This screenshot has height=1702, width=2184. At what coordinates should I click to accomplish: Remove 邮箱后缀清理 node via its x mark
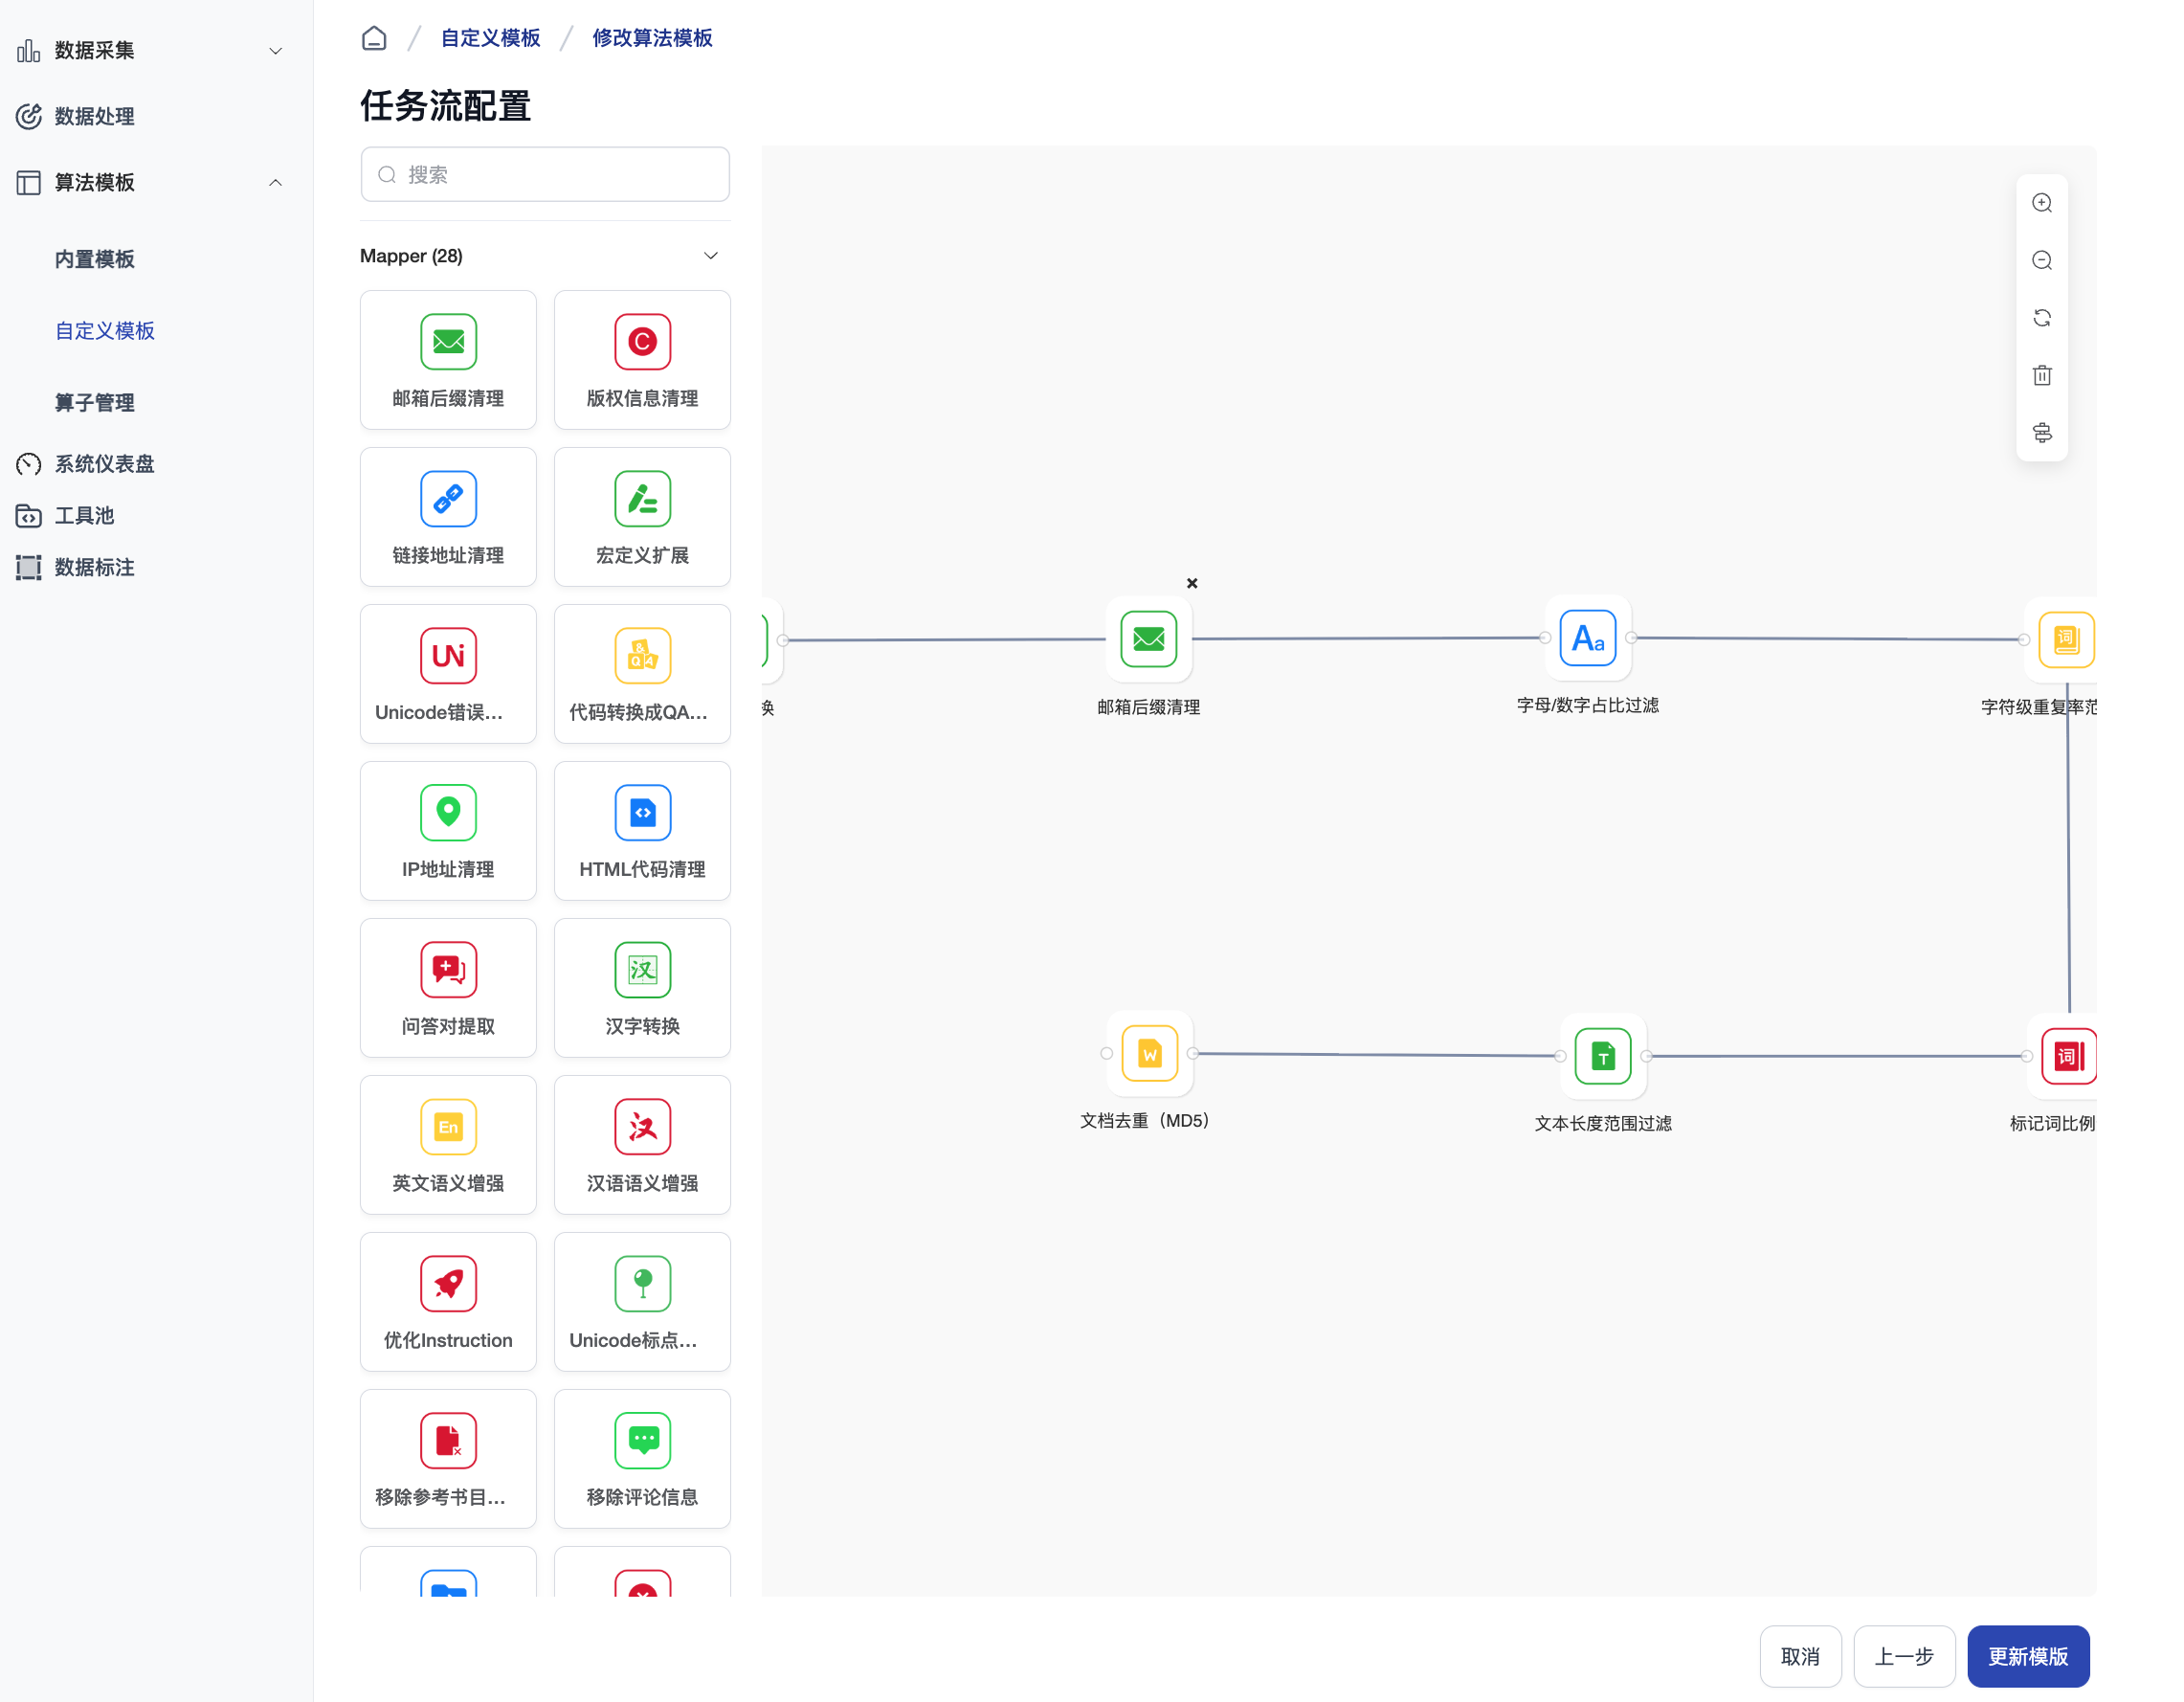click(x=1192, y=583)
